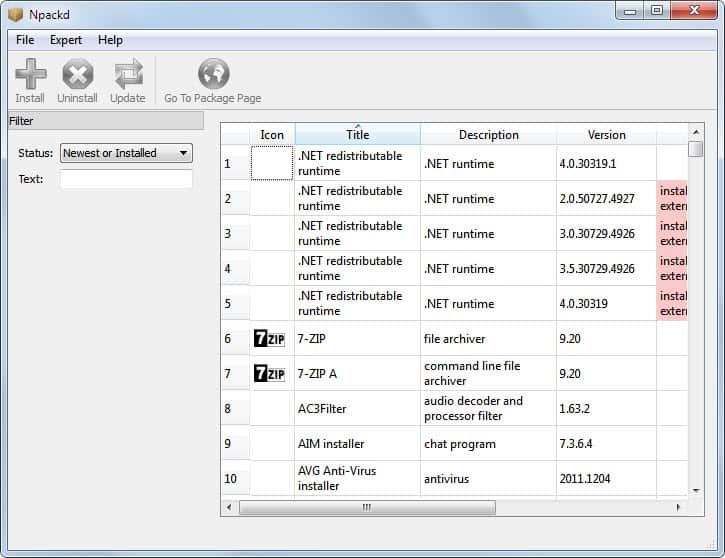
Task: Sort by the Icon column header
Action: pyautogui.click(x=272, y=135)
